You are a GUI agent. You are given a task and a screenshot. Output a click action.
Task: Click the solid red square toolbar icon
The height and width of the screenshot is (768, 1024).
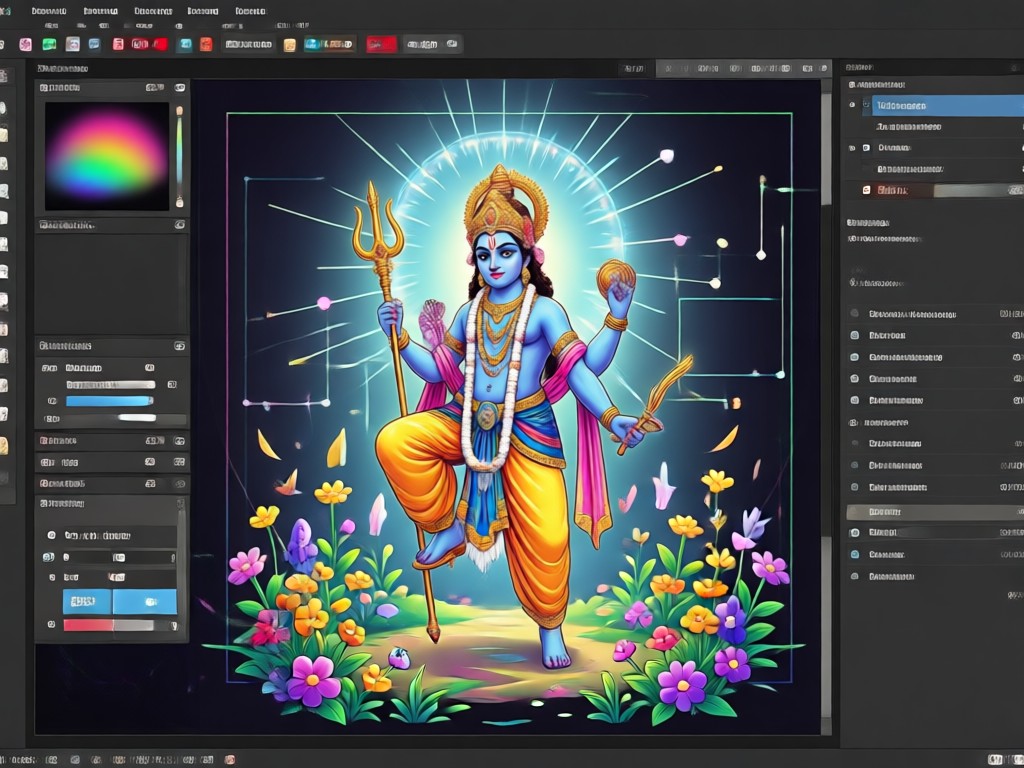[161, 44]
